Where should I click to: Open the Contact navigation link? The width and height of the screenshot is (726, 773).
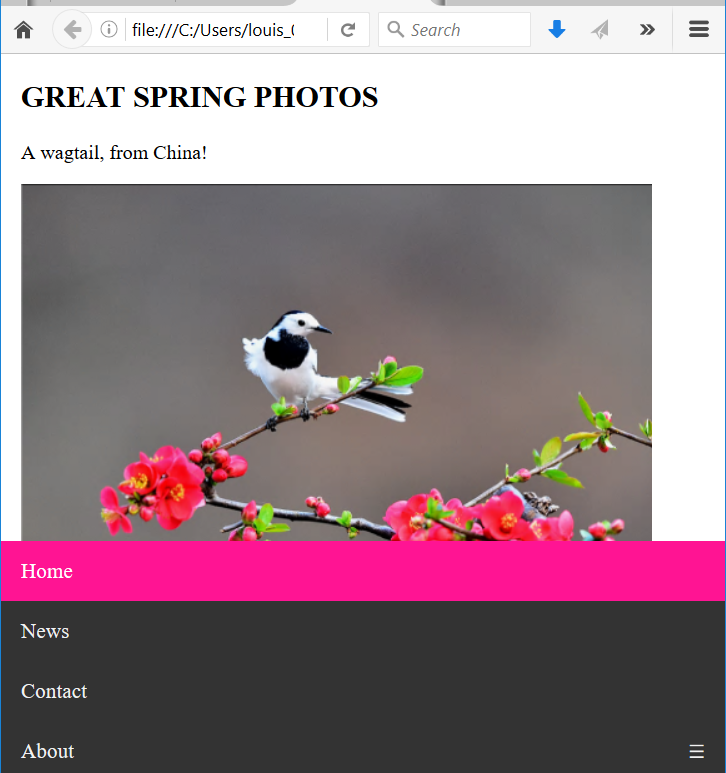click(363, 691)
